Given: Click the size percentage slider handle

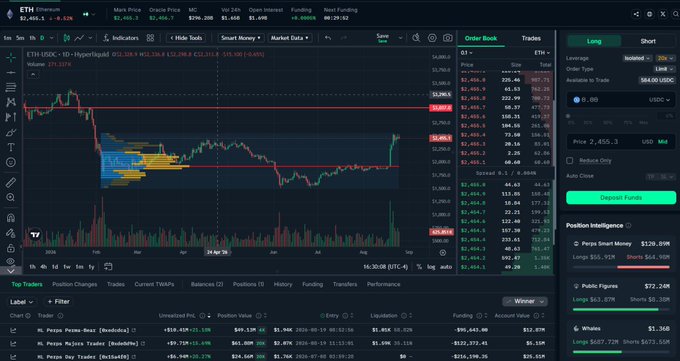Looking at the screenshot, I should (x=568, y=116).
